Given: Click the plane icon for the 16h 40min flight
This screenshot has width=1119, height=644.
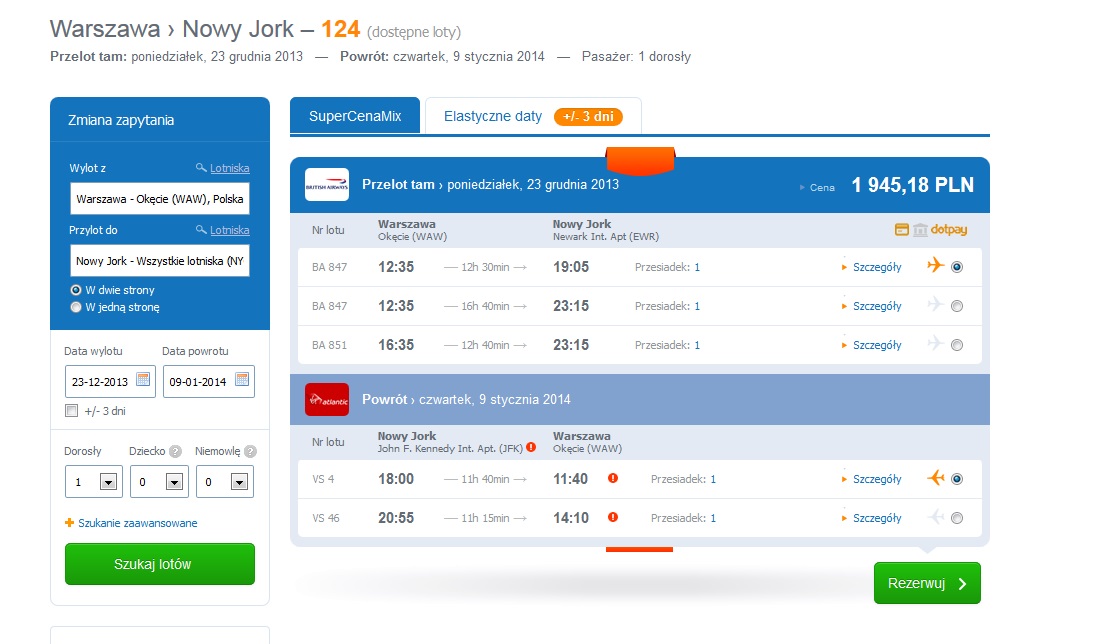Looking at the screenshot, I should point(935,305).
